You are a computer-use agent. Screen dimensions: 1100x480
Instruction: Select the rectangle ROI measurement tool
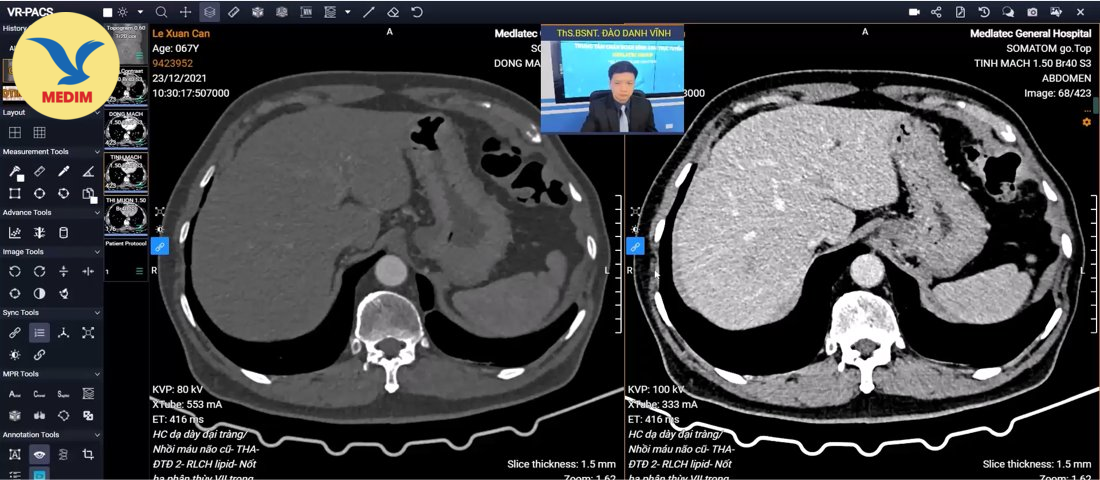pos(15,193)
